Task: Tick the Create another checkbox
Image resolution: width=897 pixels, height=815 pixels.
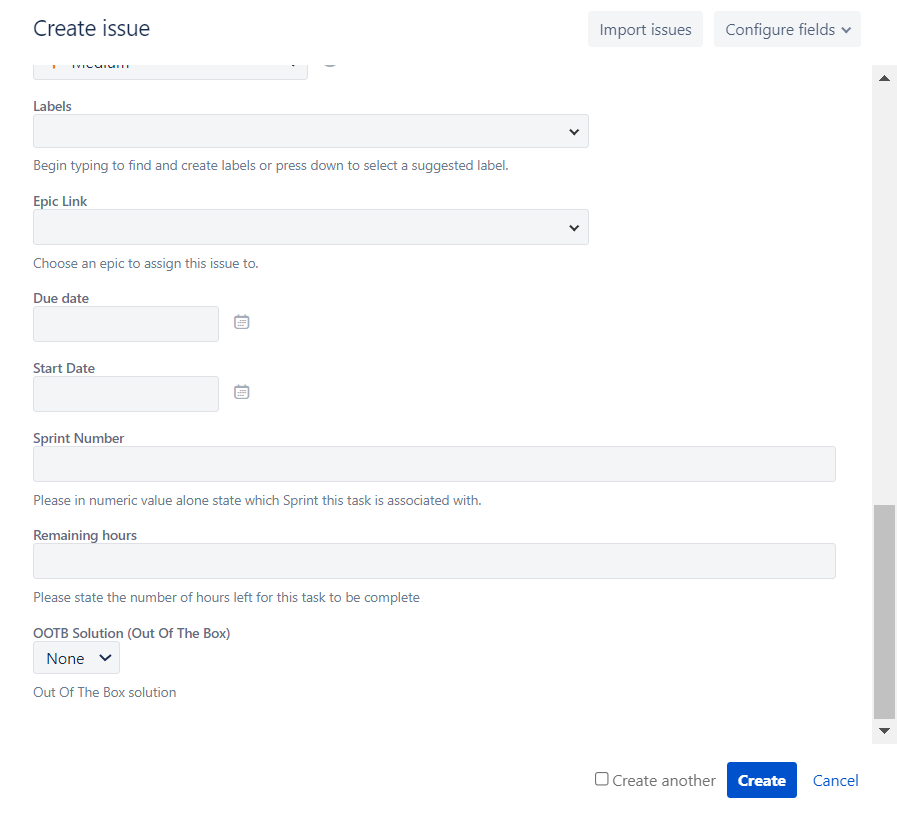Action: coord(601,779)
